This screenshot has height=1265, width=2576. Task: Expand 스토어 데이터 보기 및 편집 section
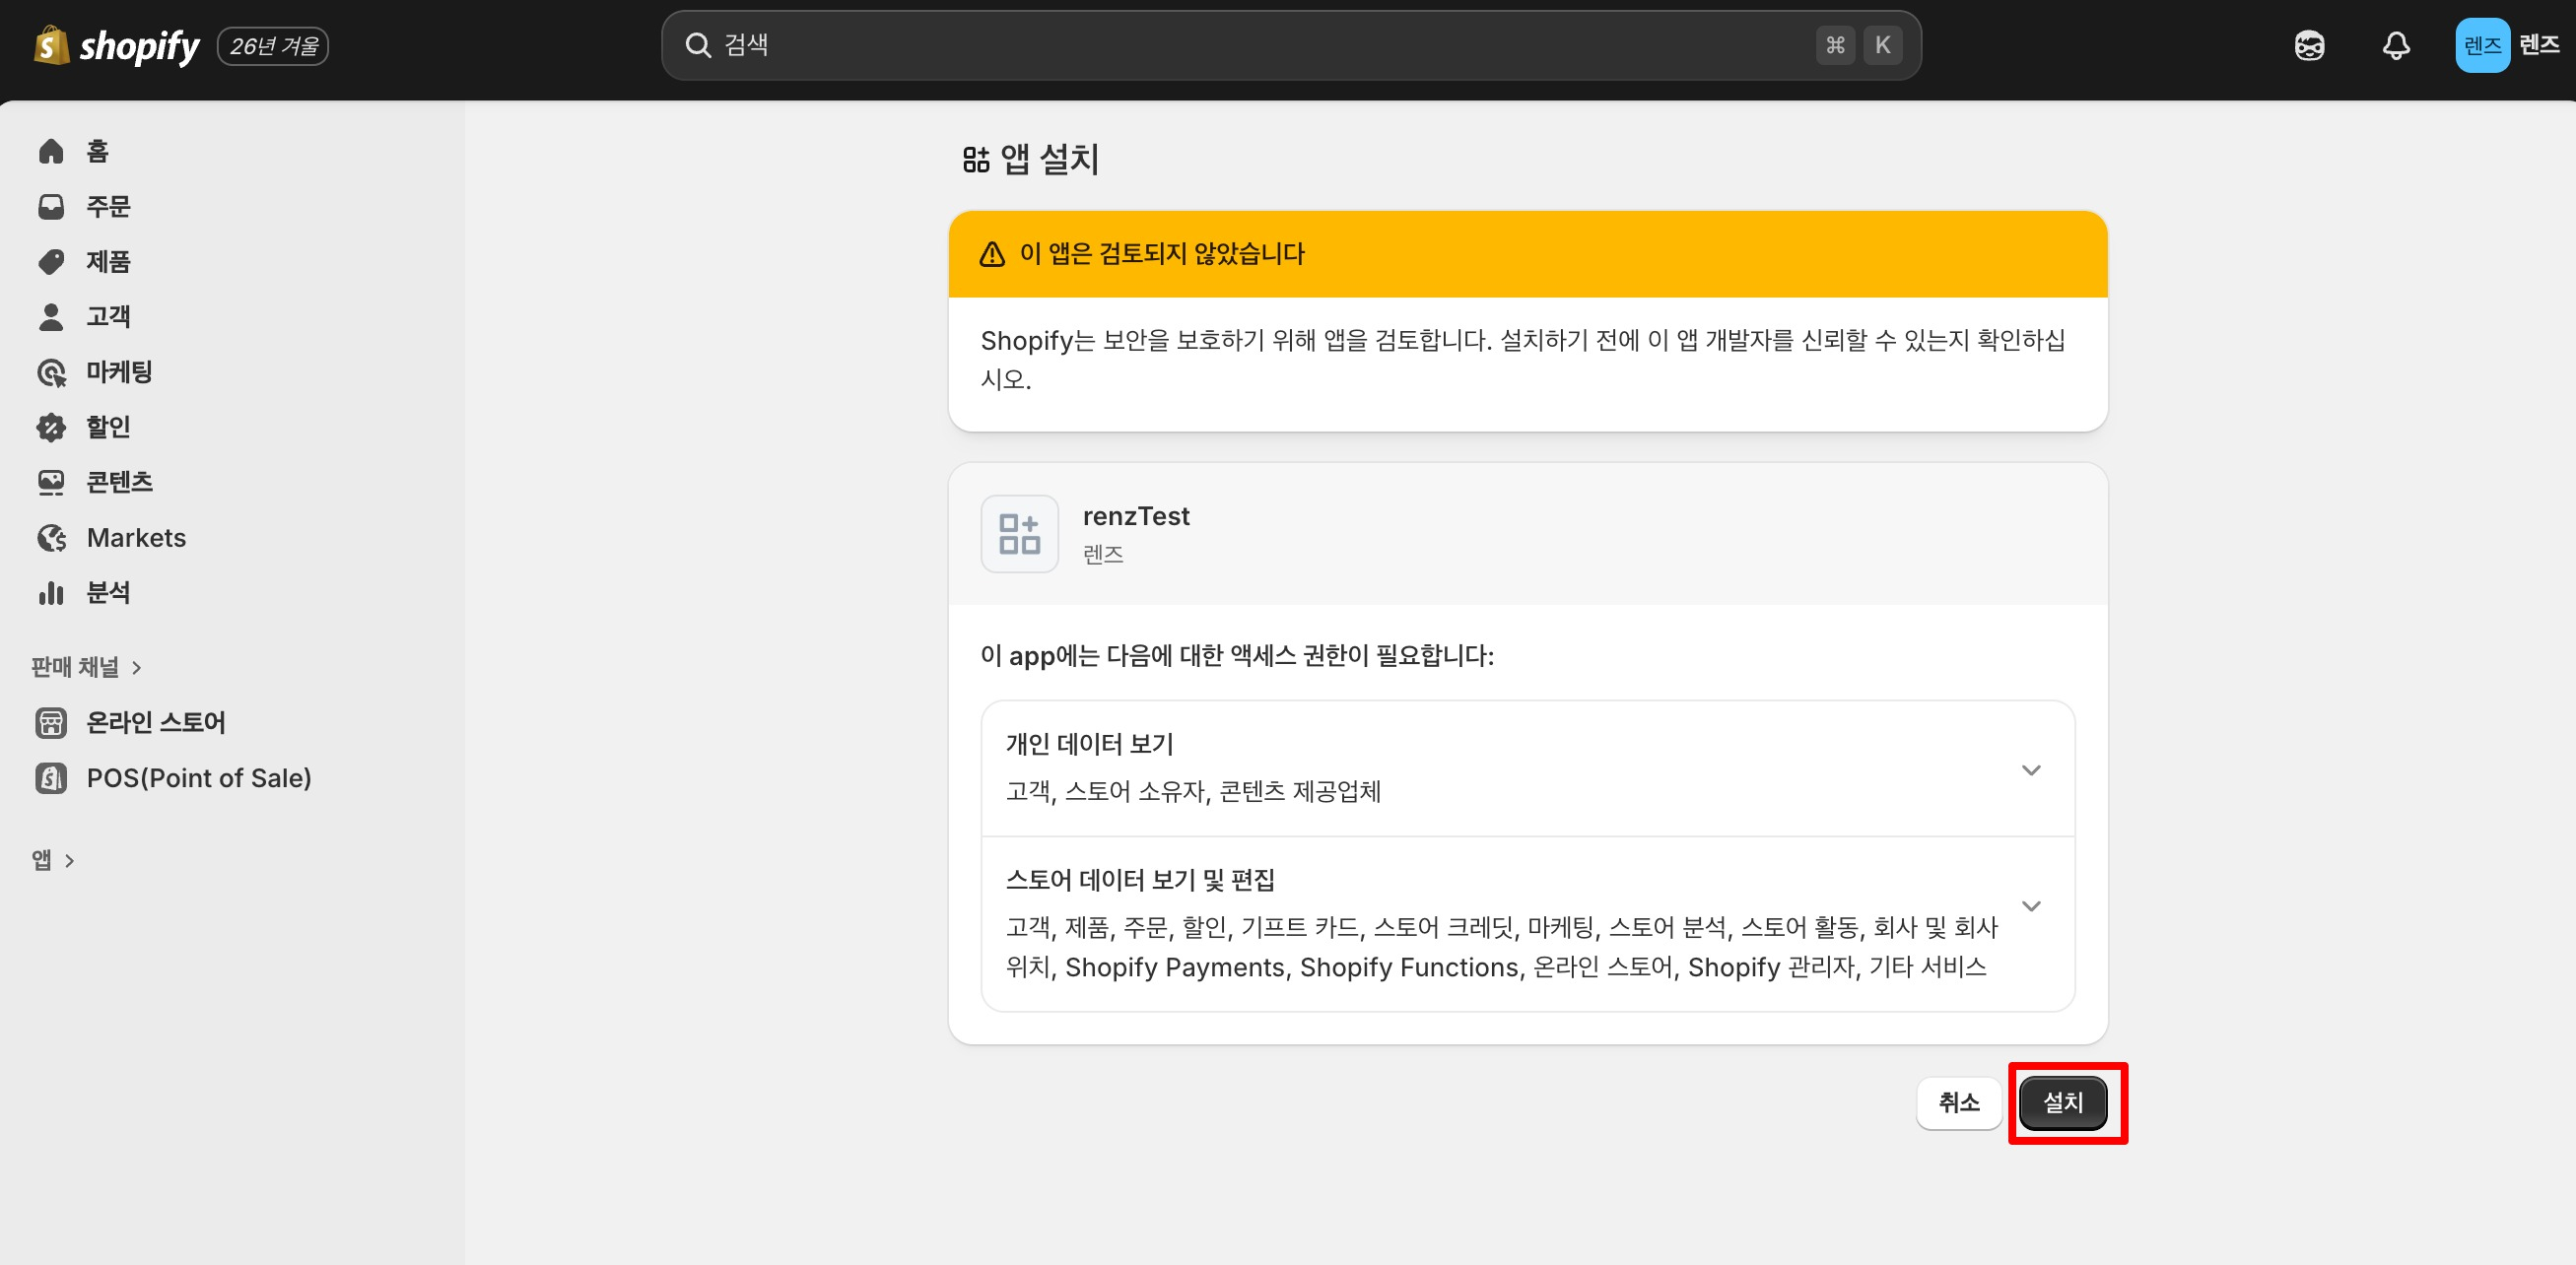[2030, 906]
